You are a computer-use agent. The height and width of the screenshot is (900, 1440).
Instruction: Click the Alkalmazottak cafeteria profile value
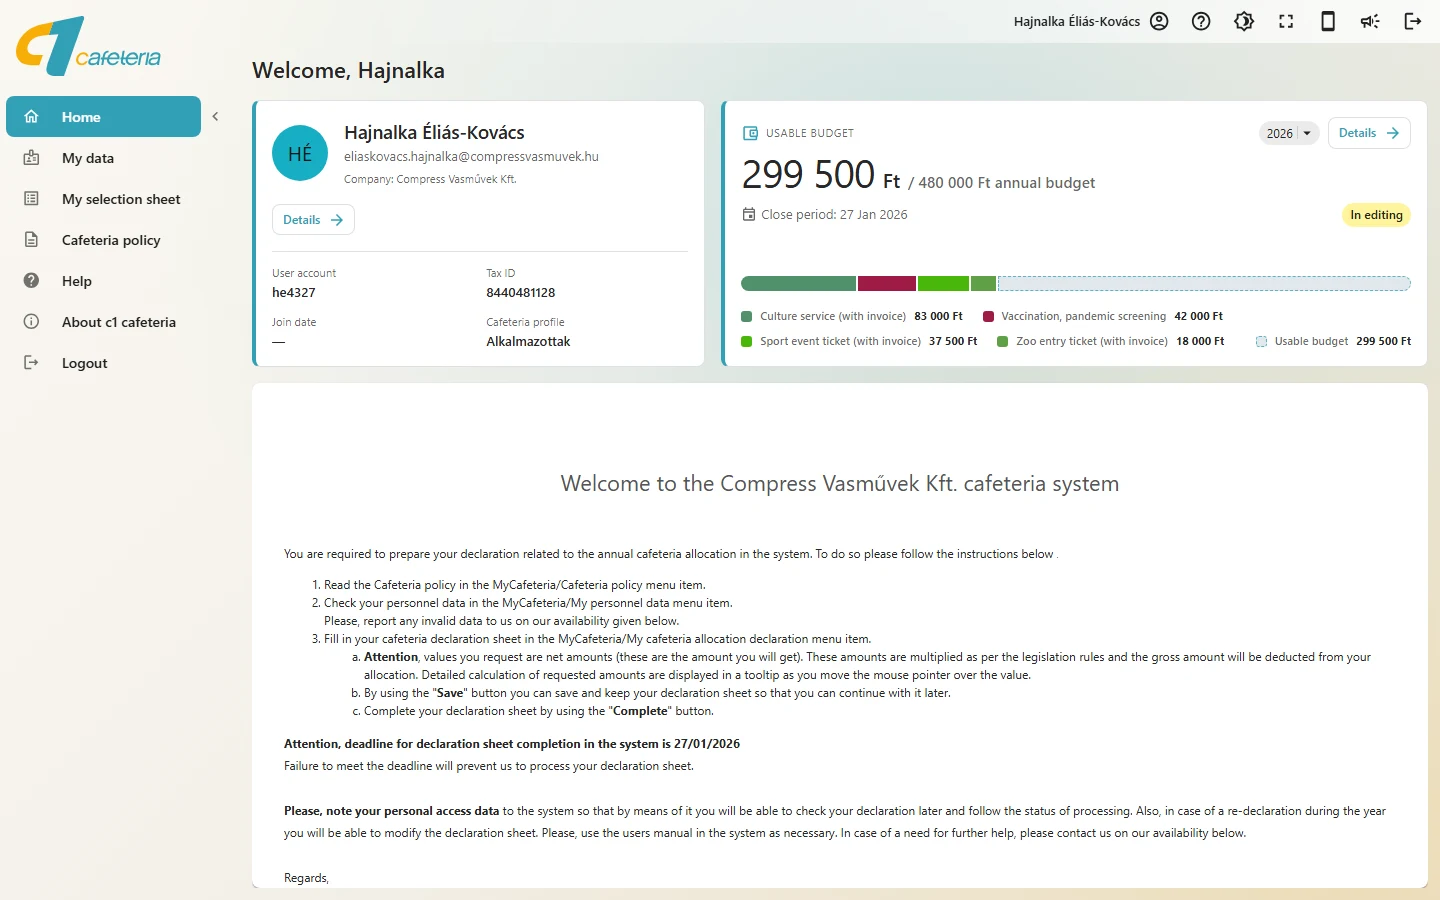(x=528, y=342)
